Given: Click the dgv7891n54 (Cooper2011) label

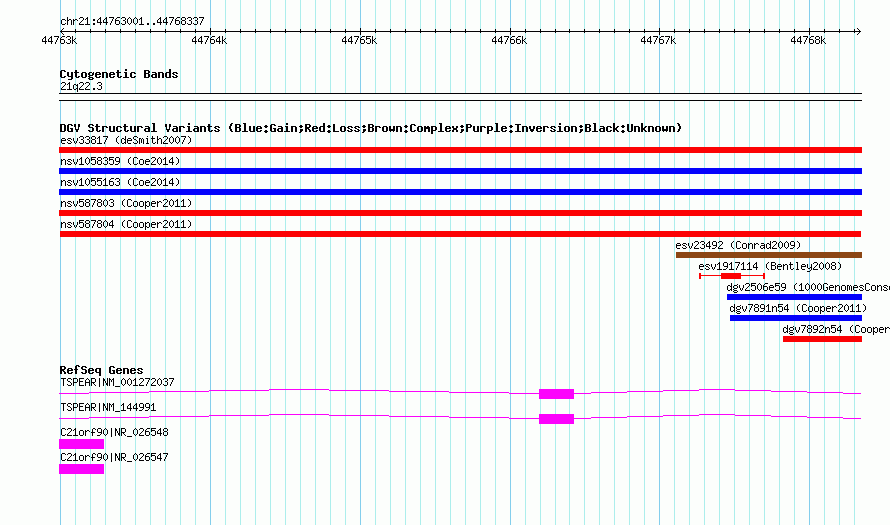Looking at the screenshot, I should [x=798, y=308].
